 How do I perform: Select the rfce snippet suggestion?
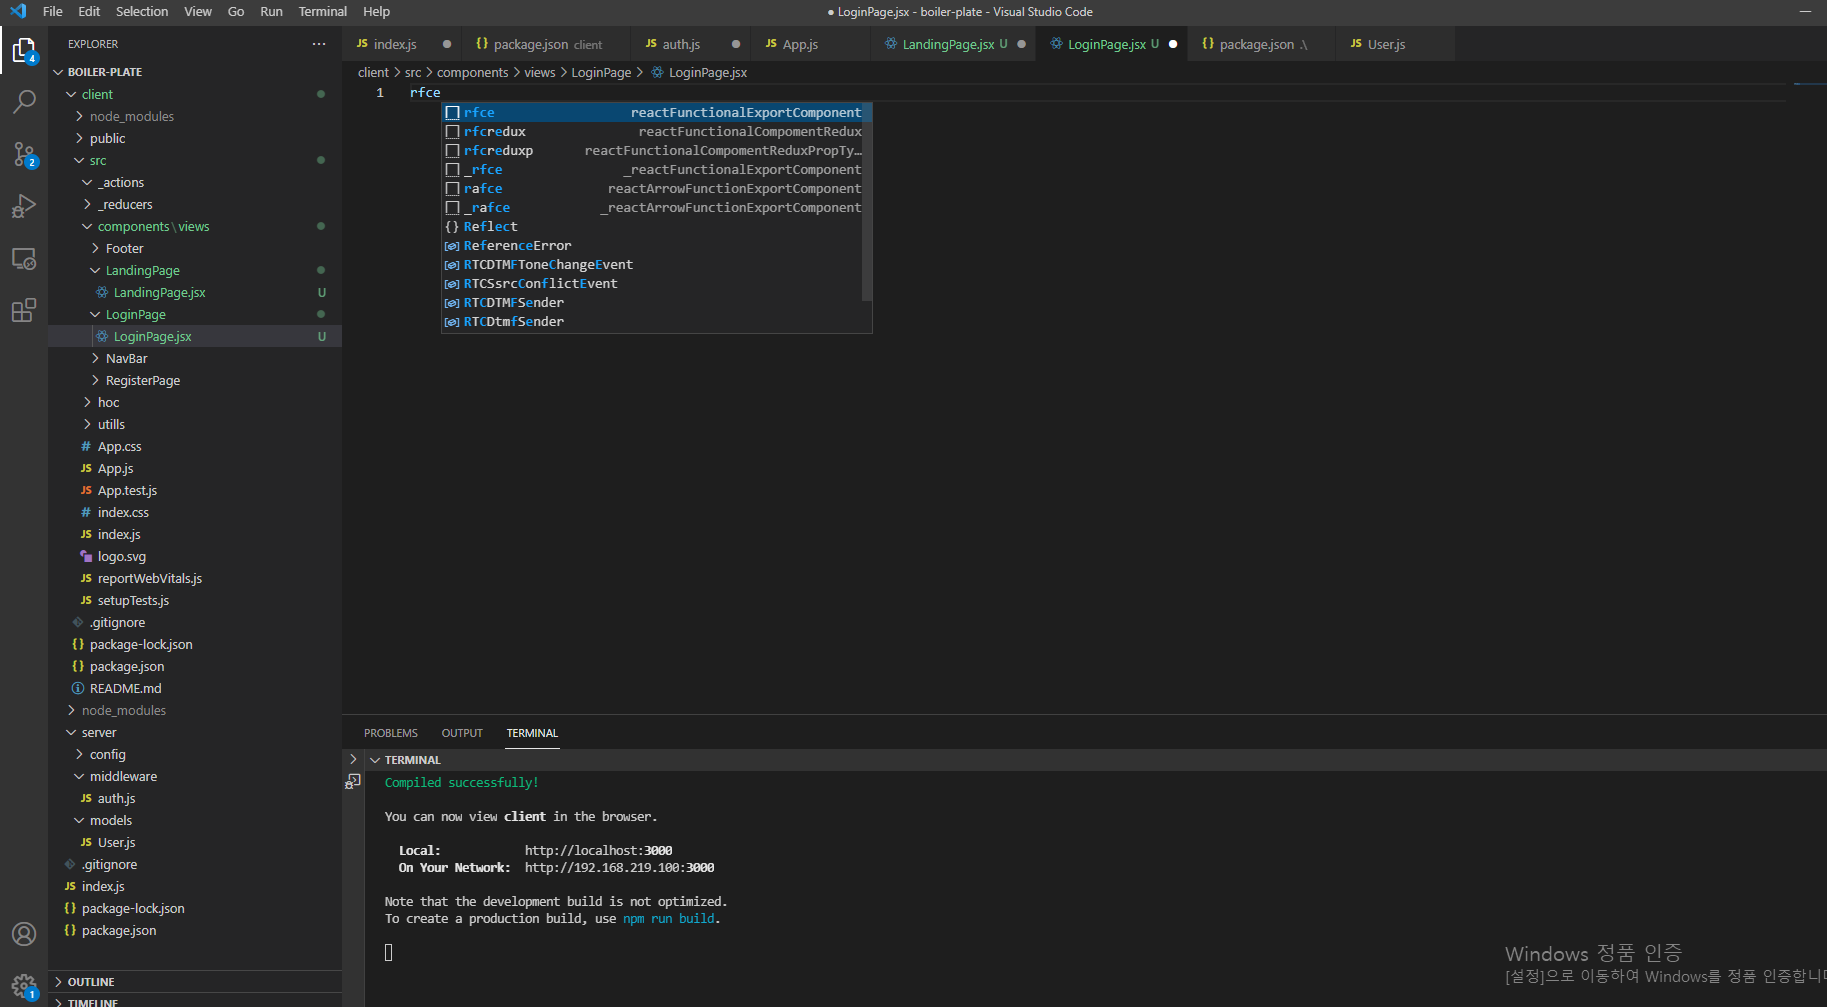pos(657,112)
